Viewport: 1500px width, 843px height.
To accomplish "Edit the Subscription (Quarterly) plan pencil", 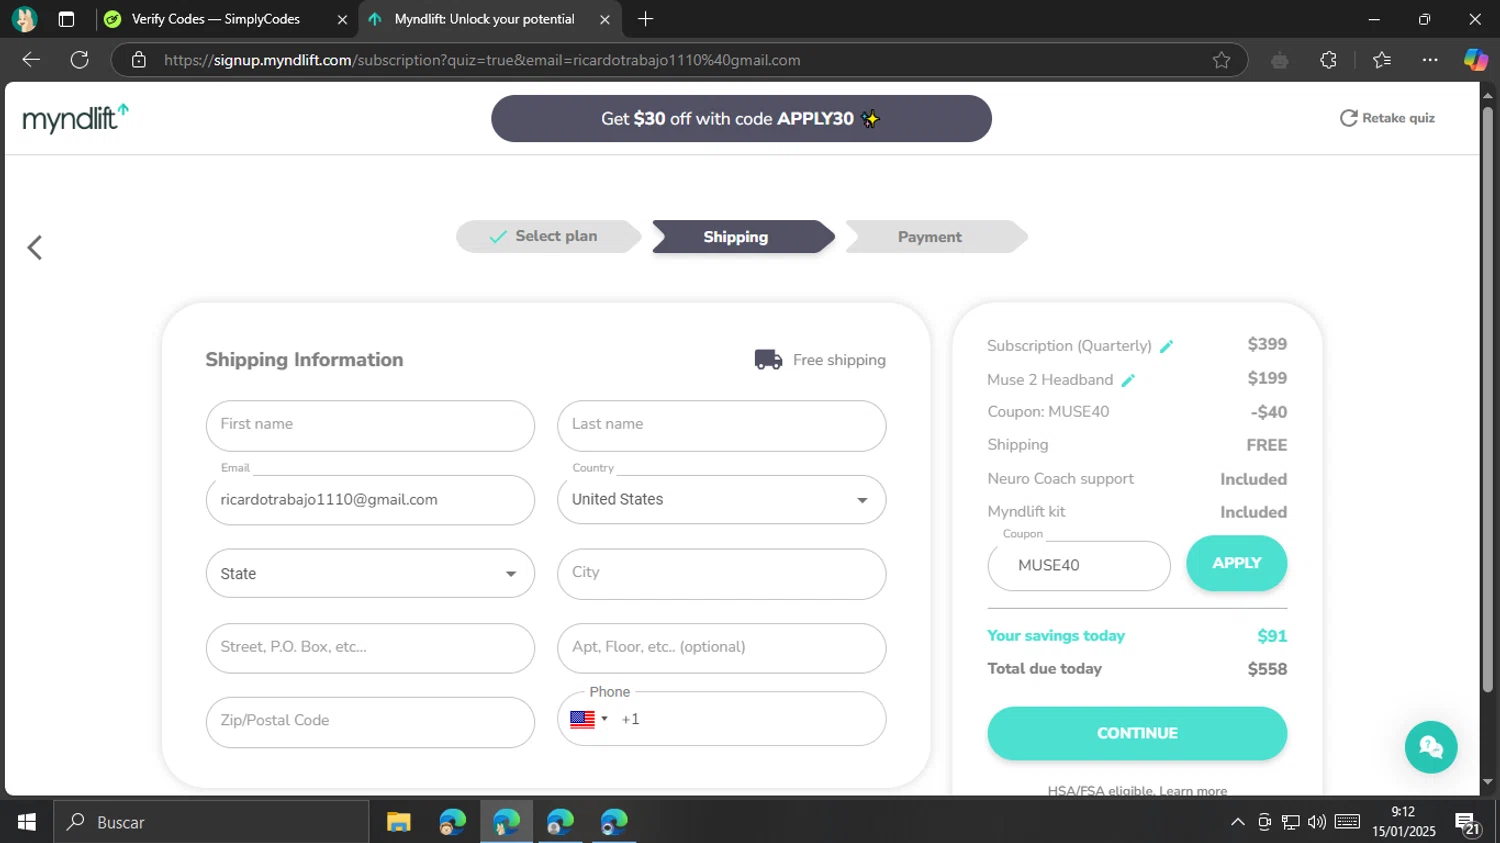I will point(1166,346).
